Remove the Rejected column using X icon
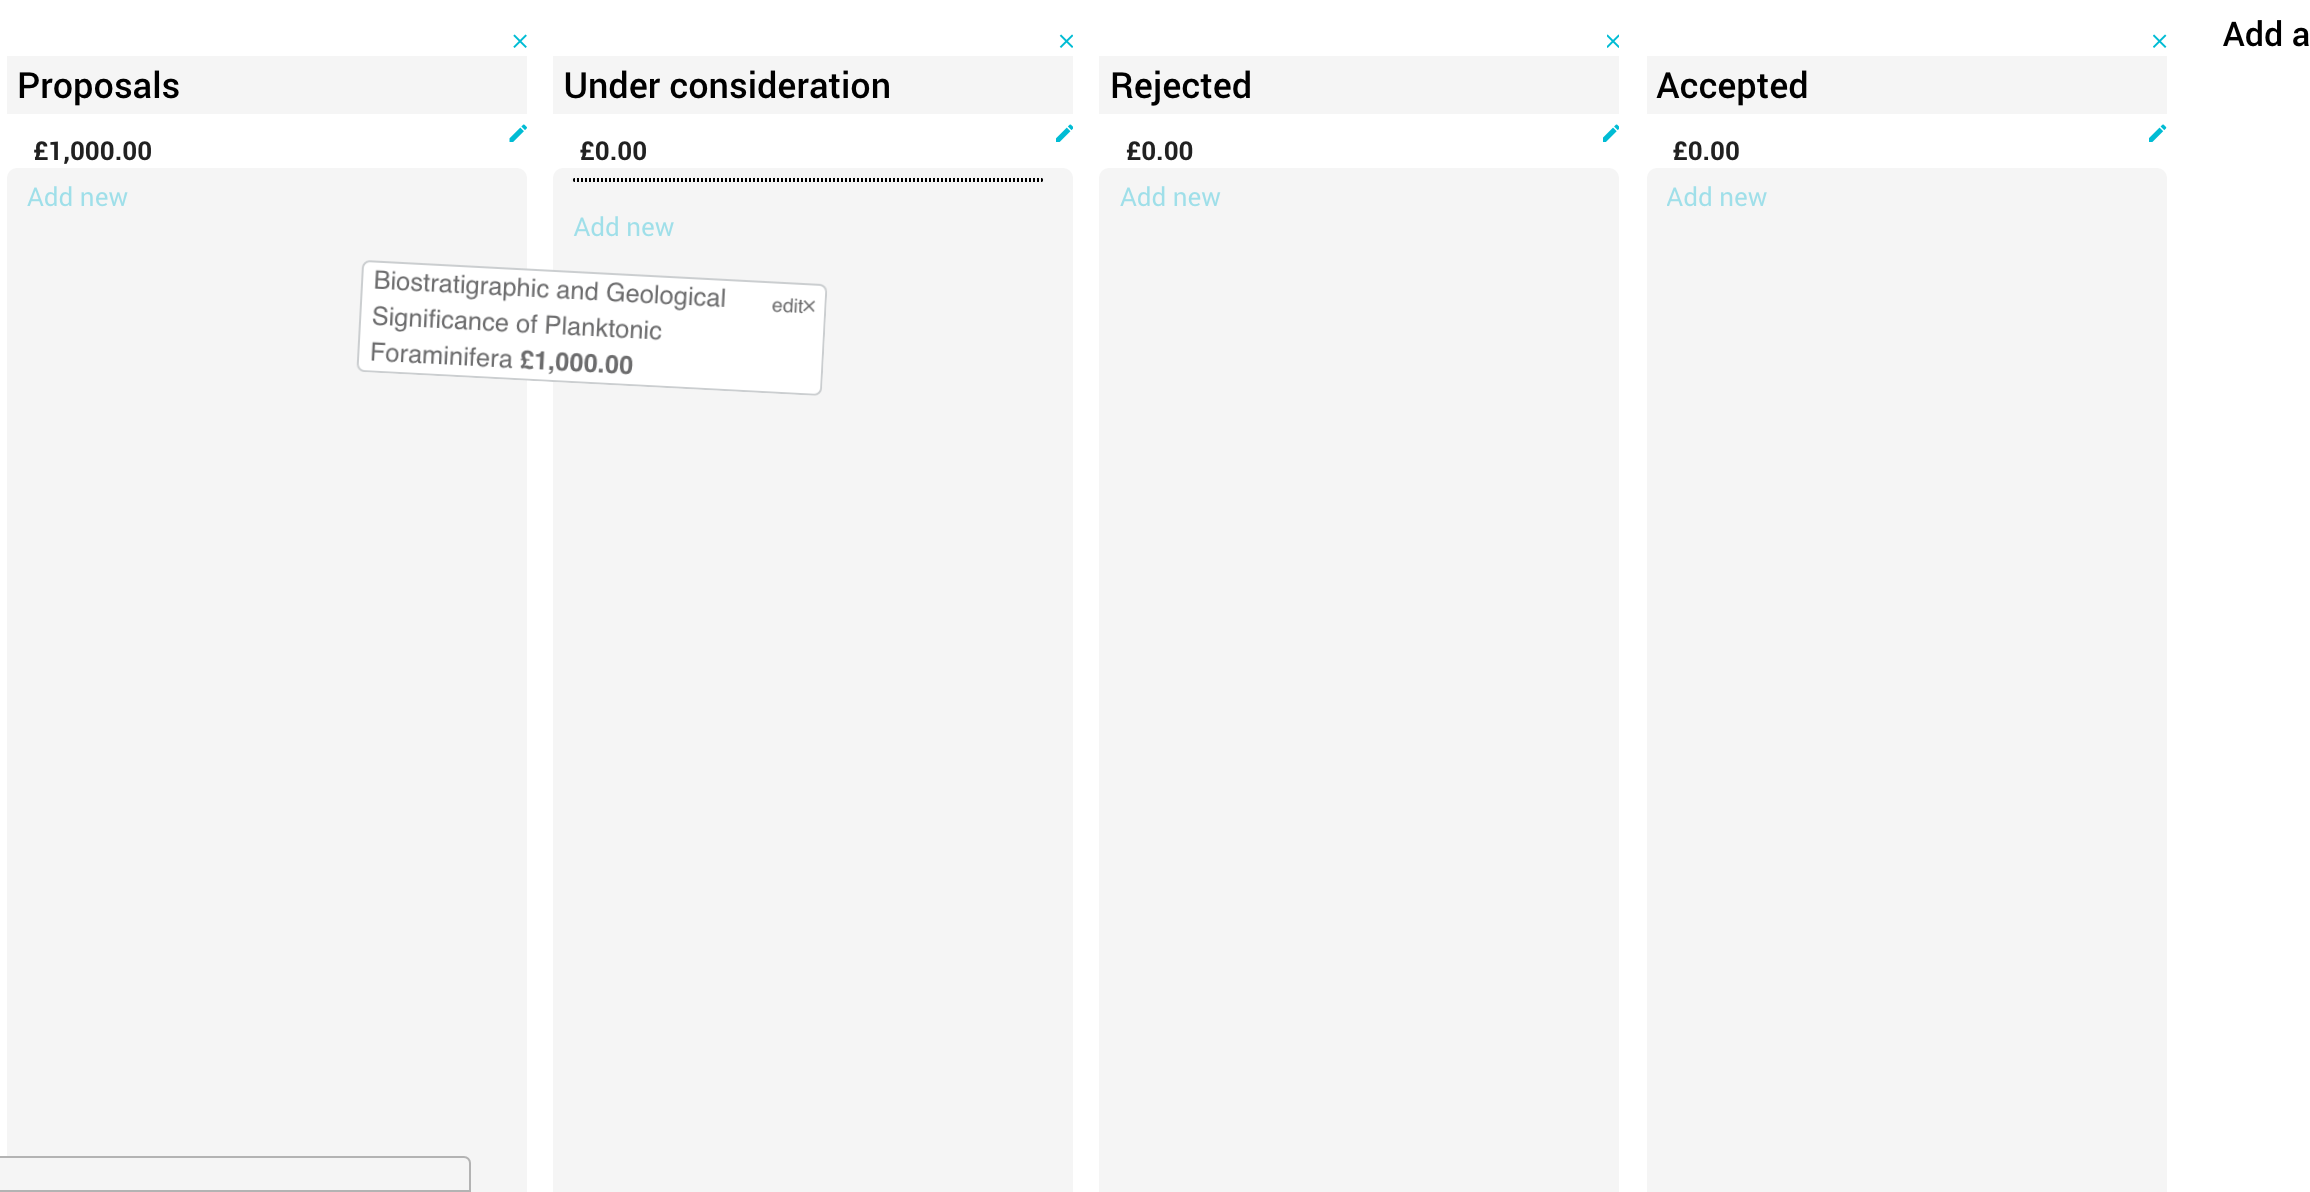Screen dimensions: 2310x1192 [x=1612, y=41]
